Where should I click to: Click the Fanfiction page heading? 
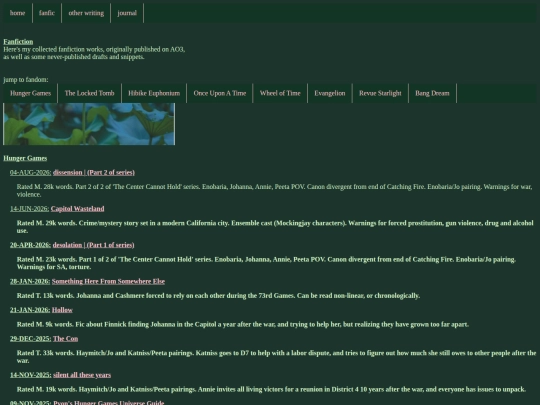point(18,42)
